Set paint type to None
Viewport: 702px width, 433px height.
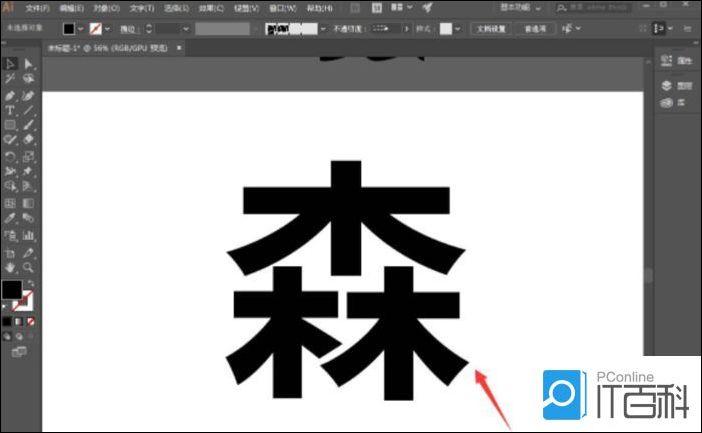[30, 322]
